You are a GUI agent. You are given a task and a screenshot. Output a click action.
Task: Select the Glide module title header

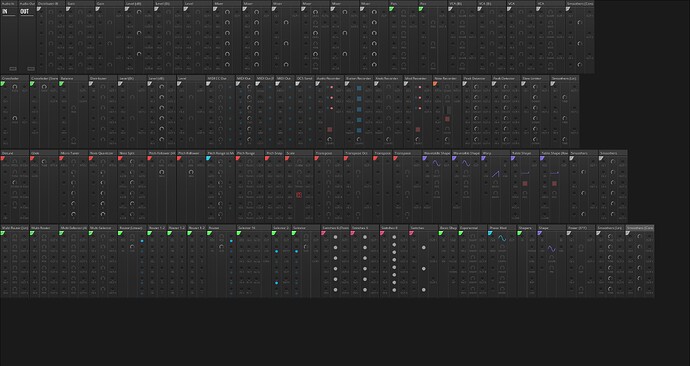[x=44, y=153]
